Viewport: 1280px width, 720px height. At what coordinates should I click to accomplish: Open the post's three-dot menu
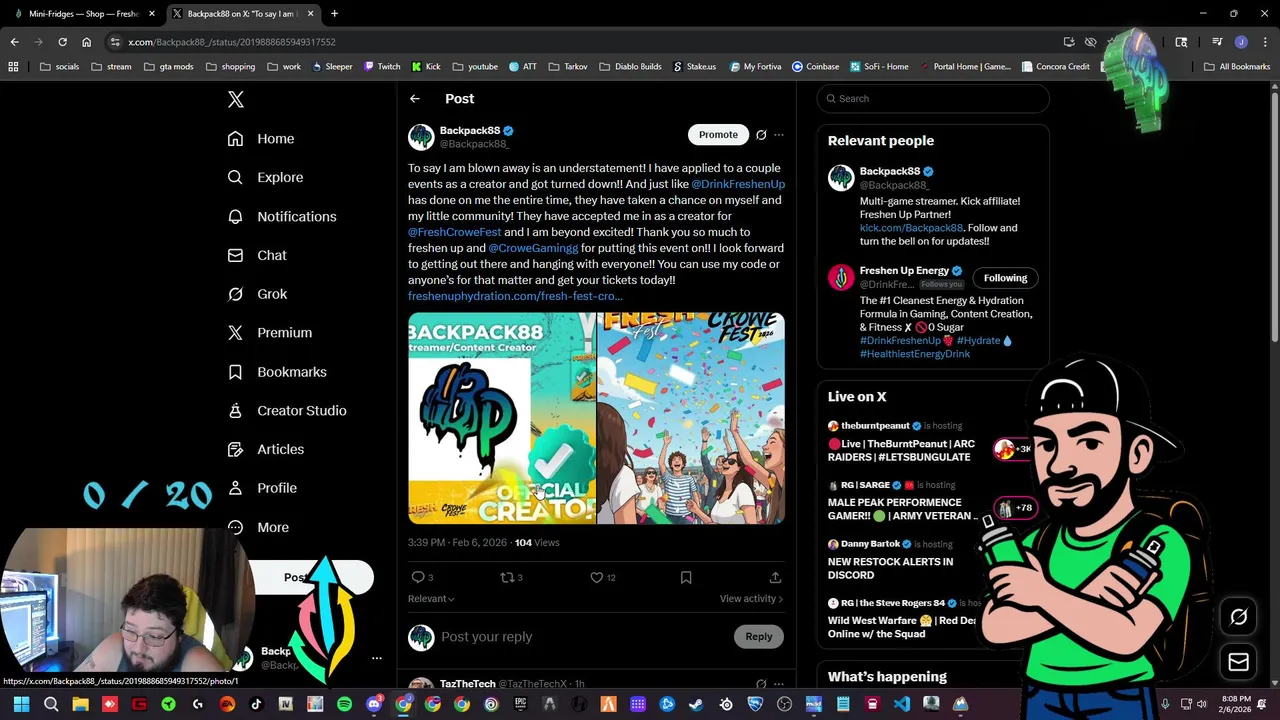[x=779, y=135]
